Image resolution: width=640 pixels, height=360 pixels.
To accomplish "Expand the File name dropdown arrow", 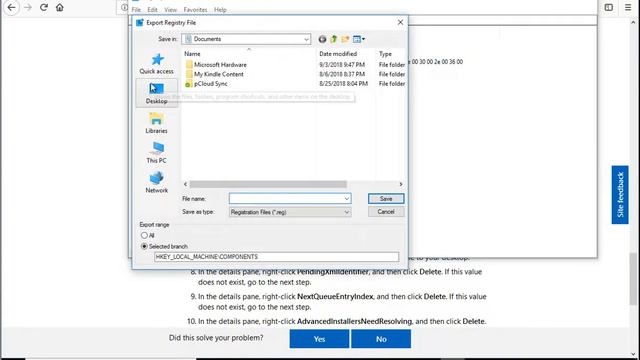I will tap(347, 199).
